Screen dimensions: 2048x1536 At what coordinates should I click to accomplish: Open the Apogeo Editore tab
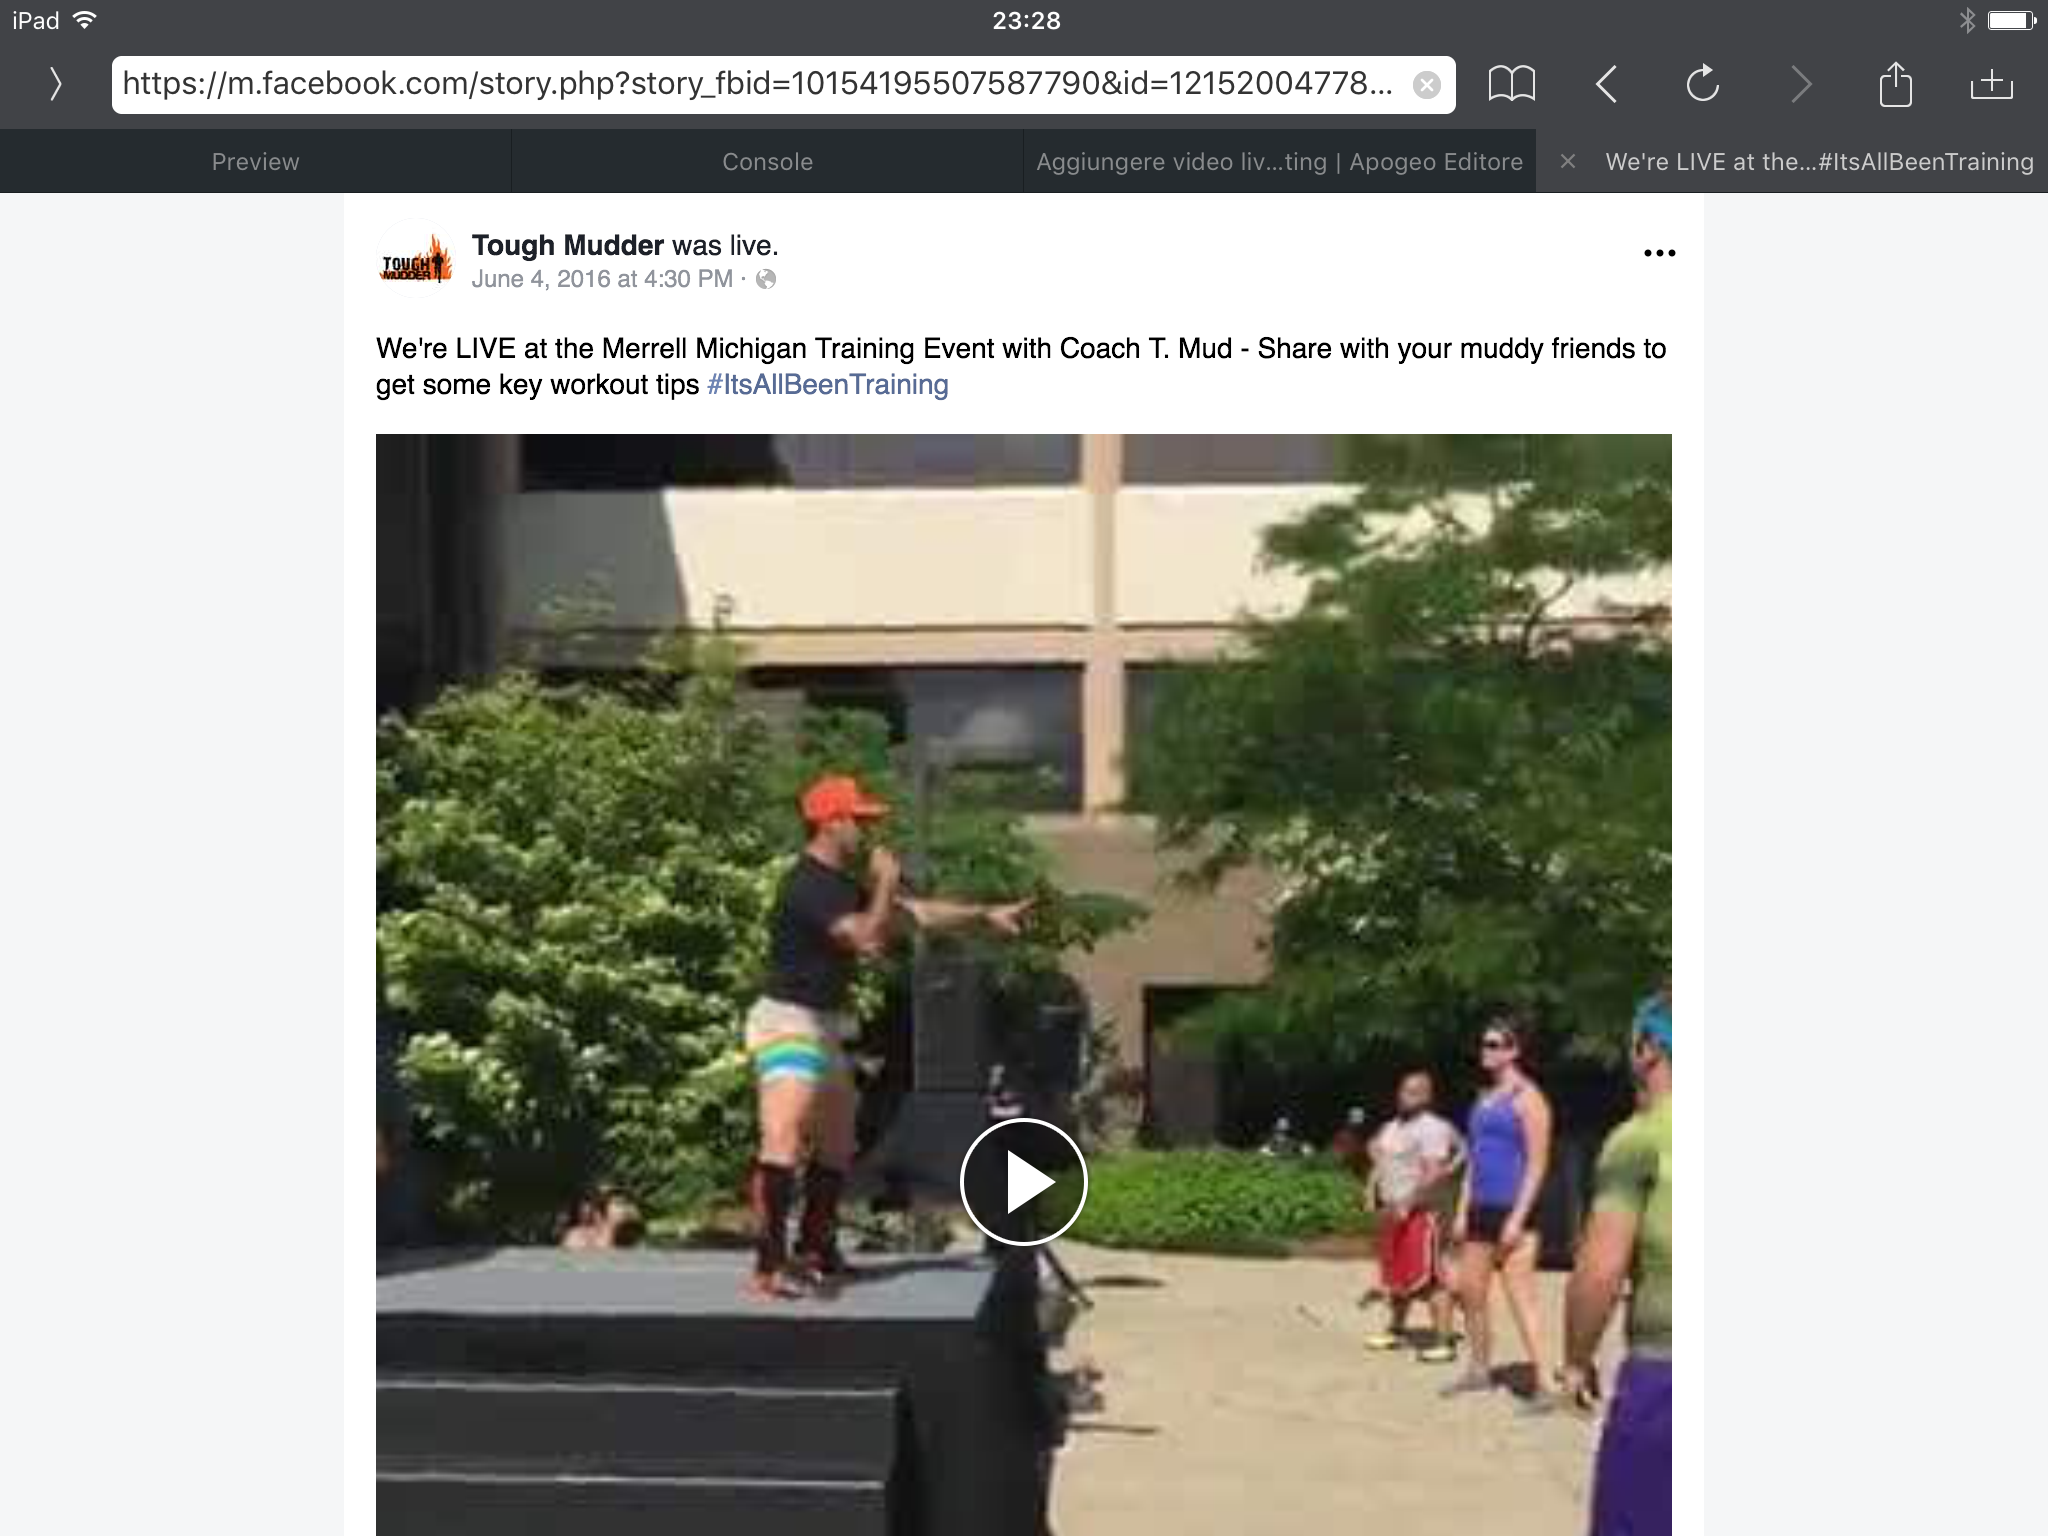point(1279,161)
